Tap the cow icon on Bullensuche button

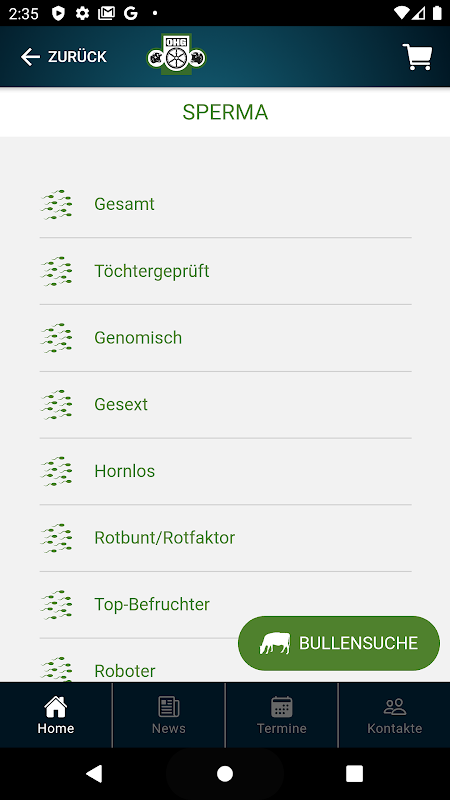274,643
